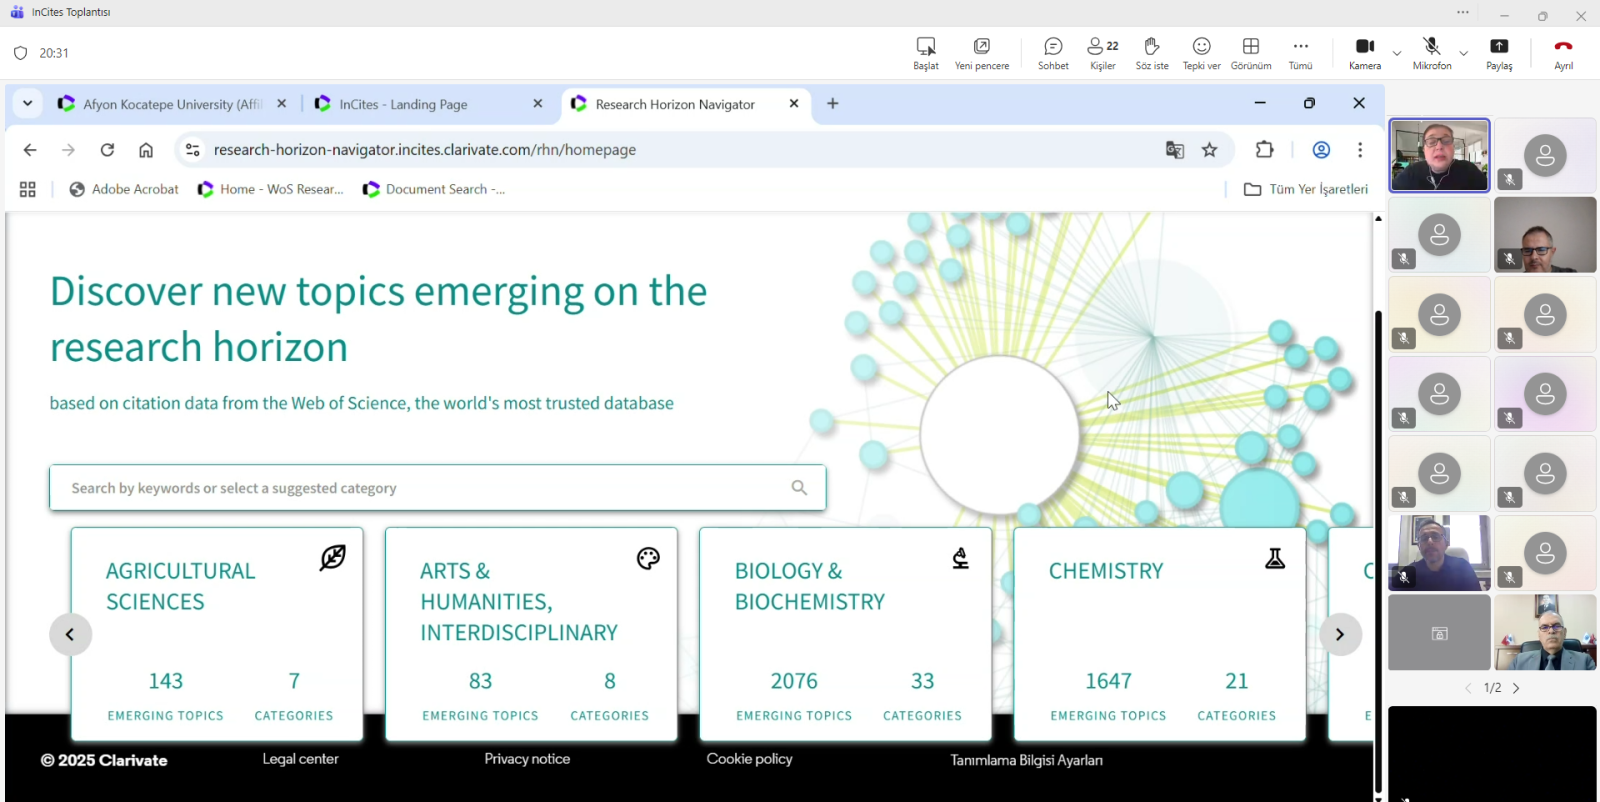
Task: Toggle the Kamera on or off
Action: [x=1364, y=53]
